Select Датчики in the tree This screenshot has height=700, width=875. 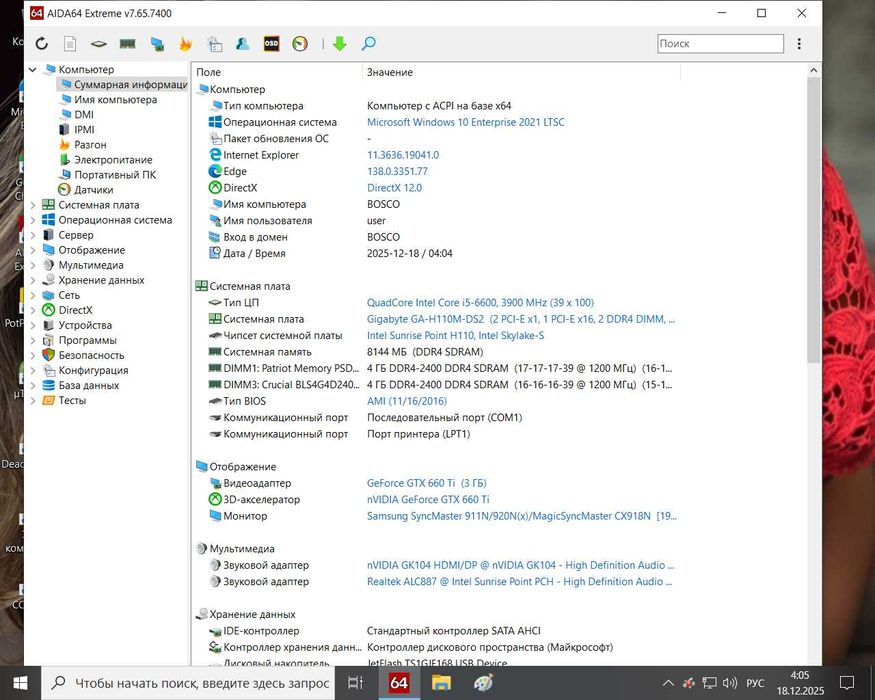(x=94, y=190)
